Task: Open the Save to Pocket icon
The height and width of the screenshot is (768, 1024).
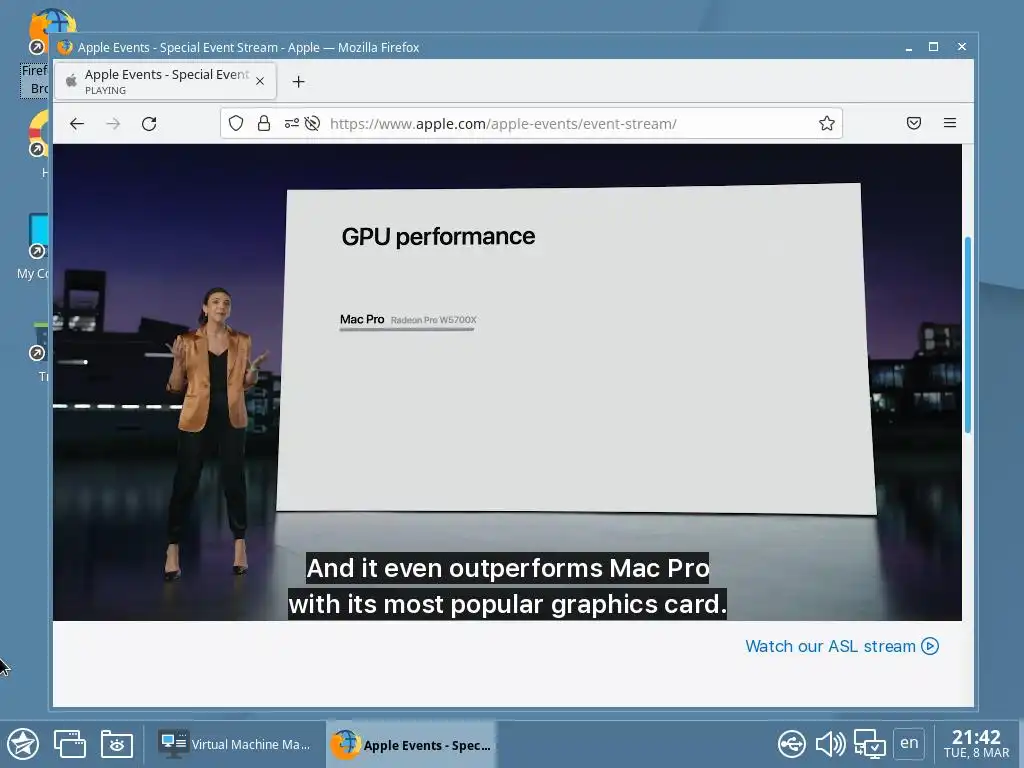Action: click(914, 123)
